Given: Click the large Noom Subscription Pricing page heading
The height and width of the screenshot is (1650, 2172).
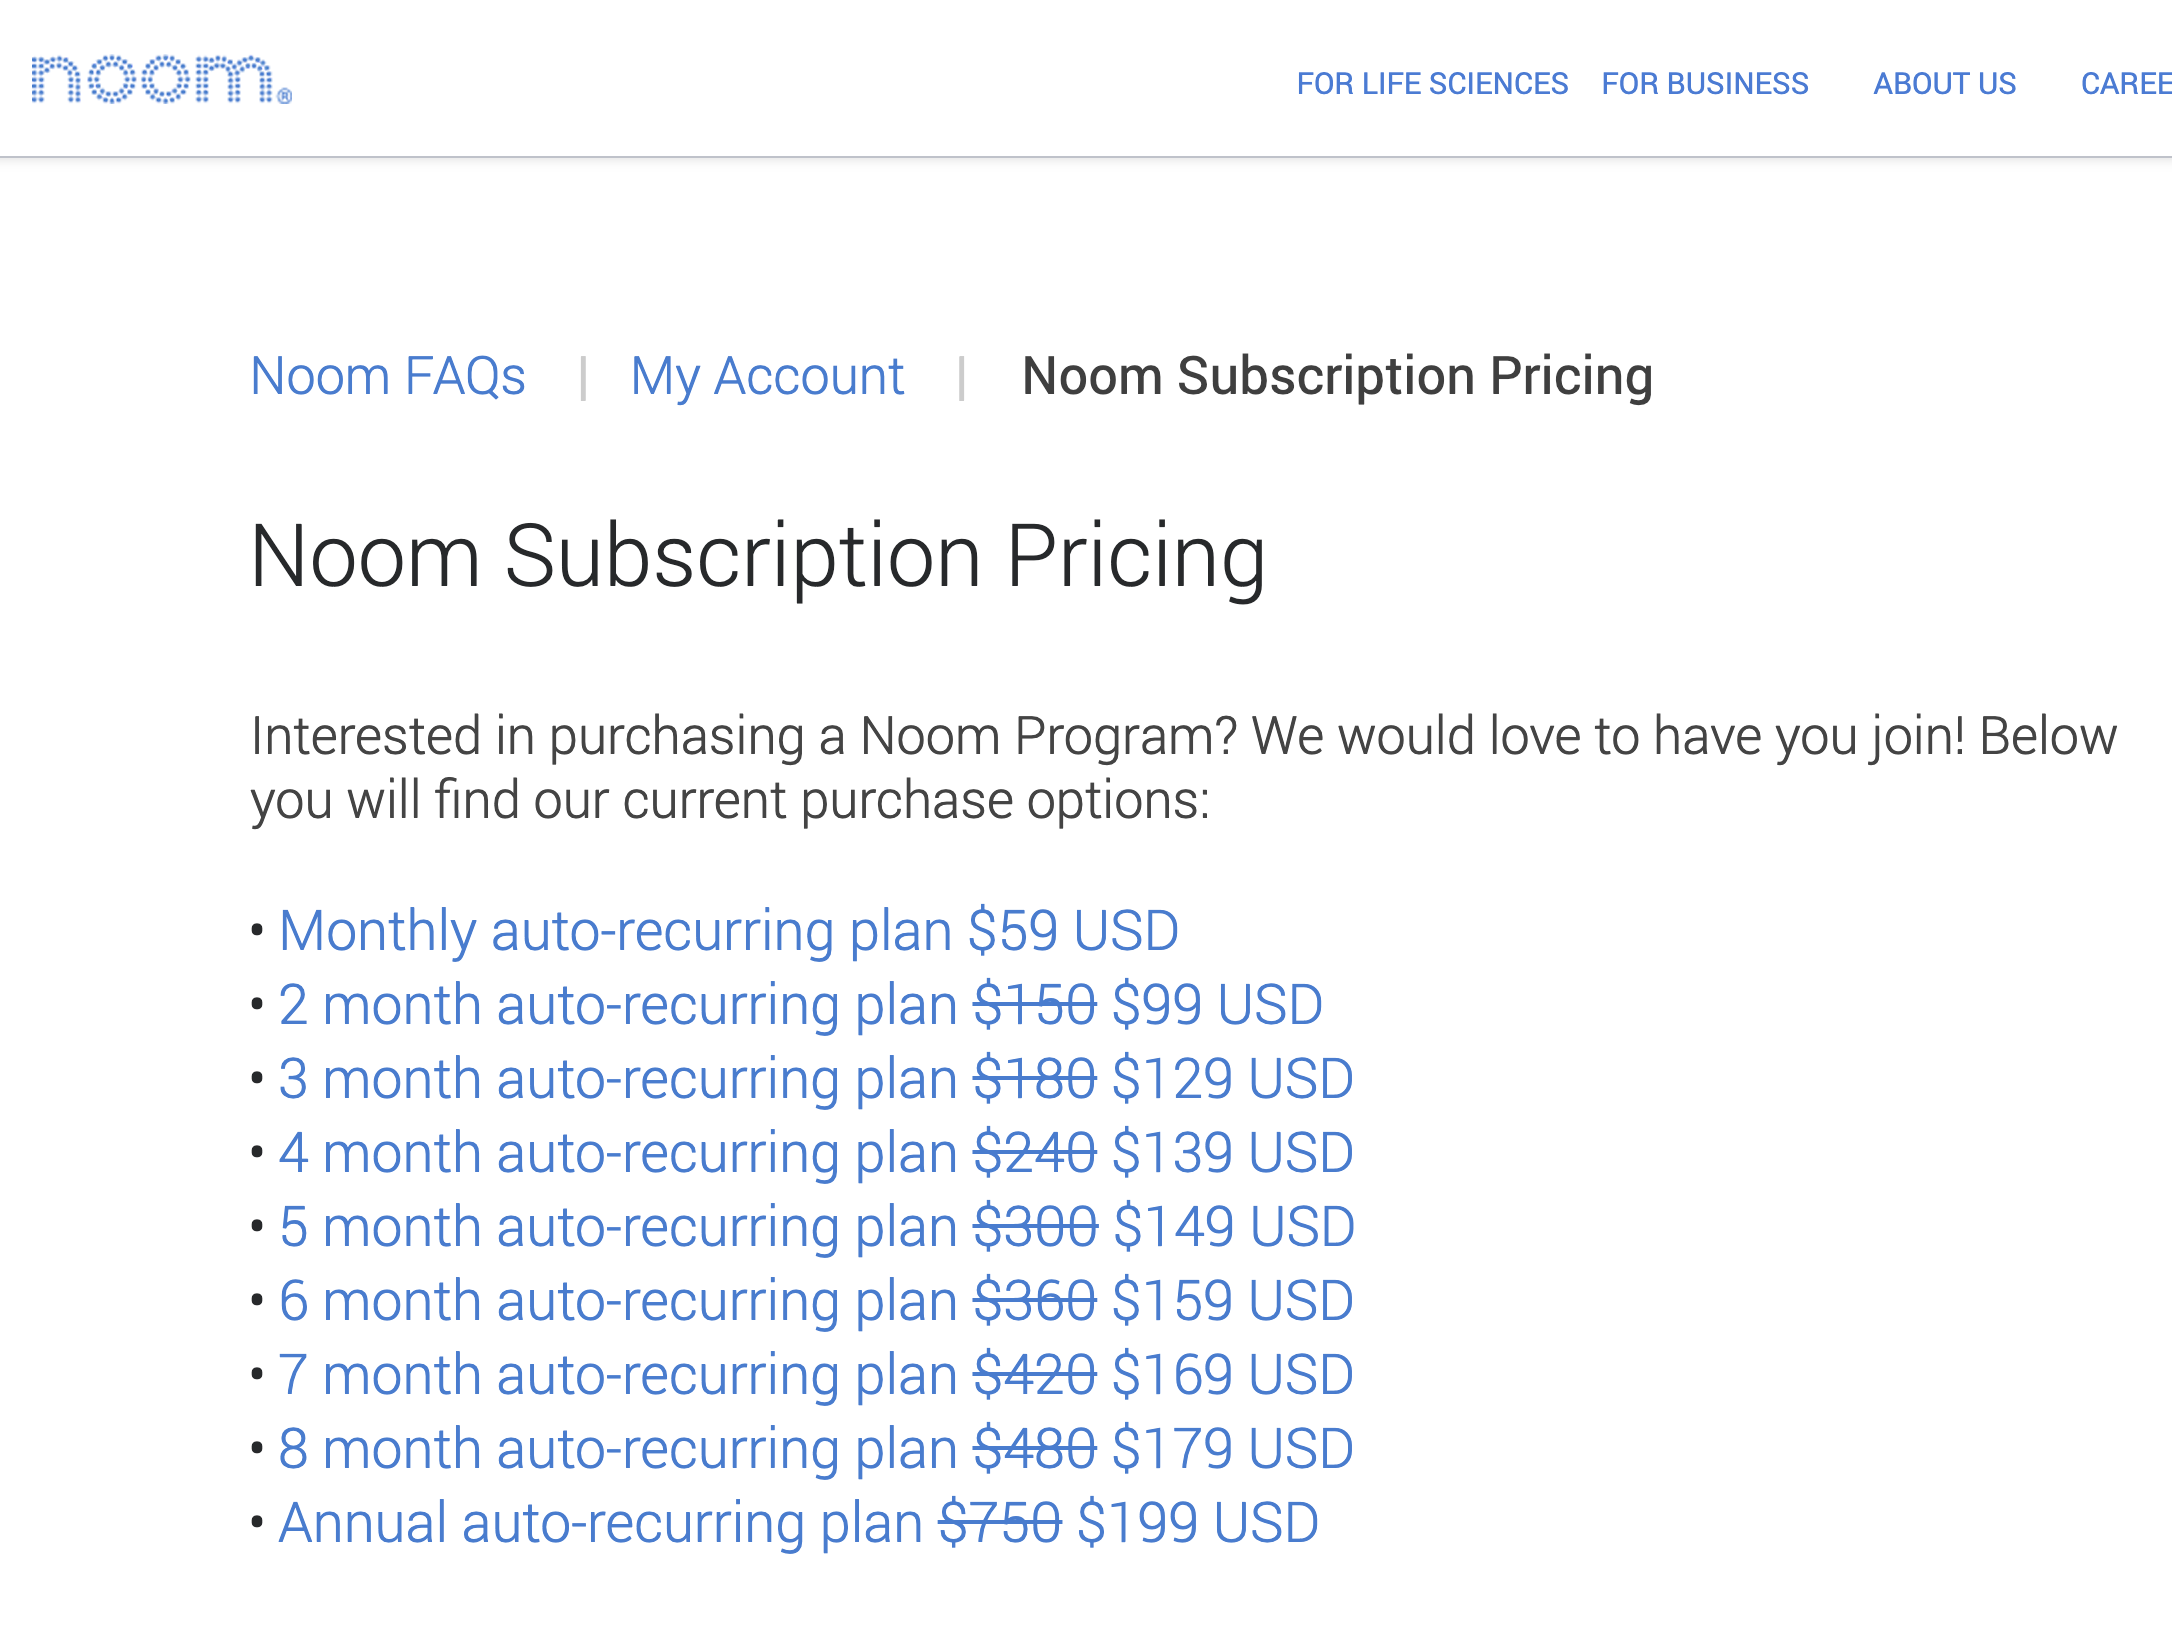Looking at the screenshot, I should coord(758,557).
